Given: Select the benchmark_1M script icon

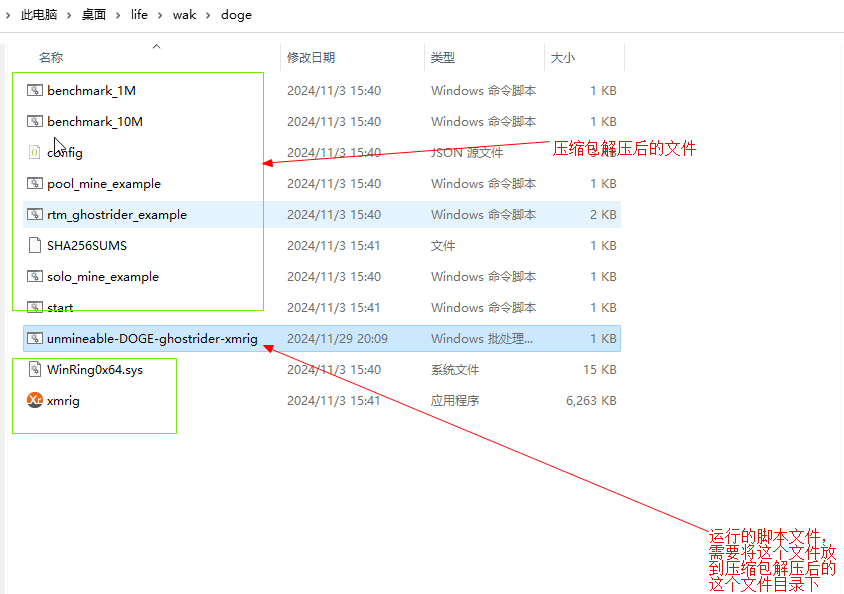Looking at the screenshot, I should tap(34, 90).
